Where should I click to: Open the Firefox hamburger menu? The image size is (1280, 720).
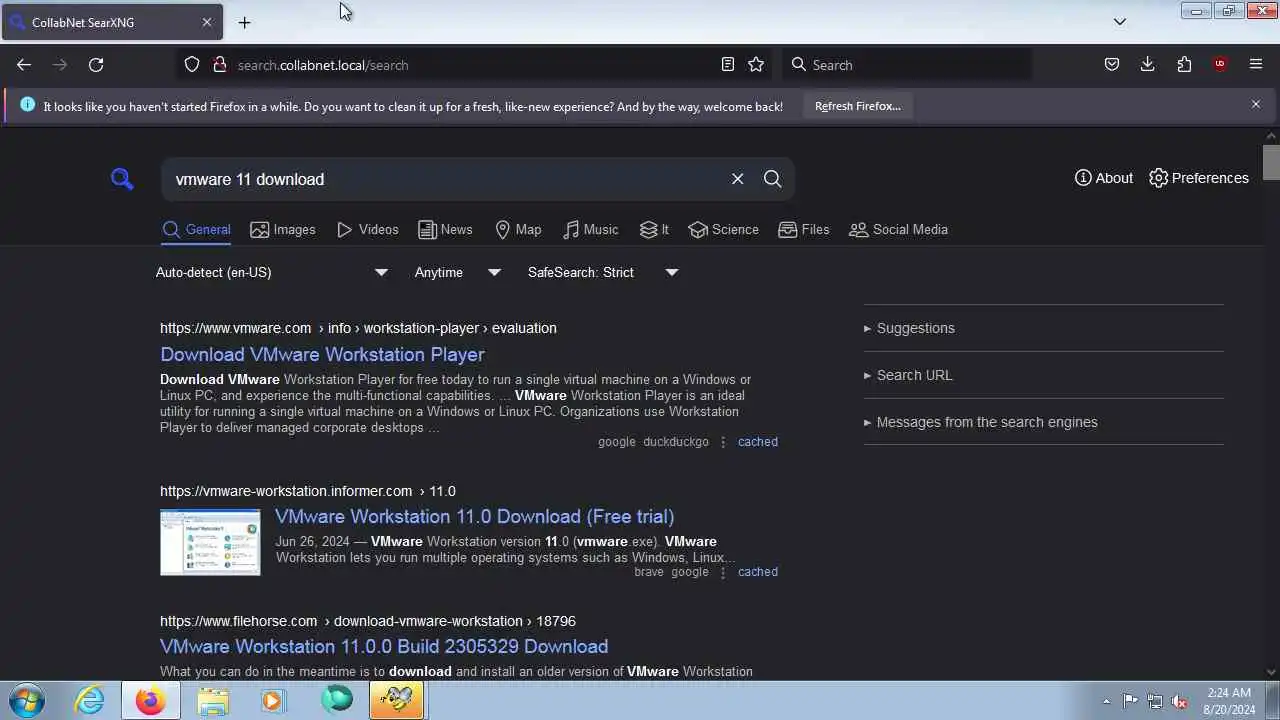click(x=1256, y=65)
